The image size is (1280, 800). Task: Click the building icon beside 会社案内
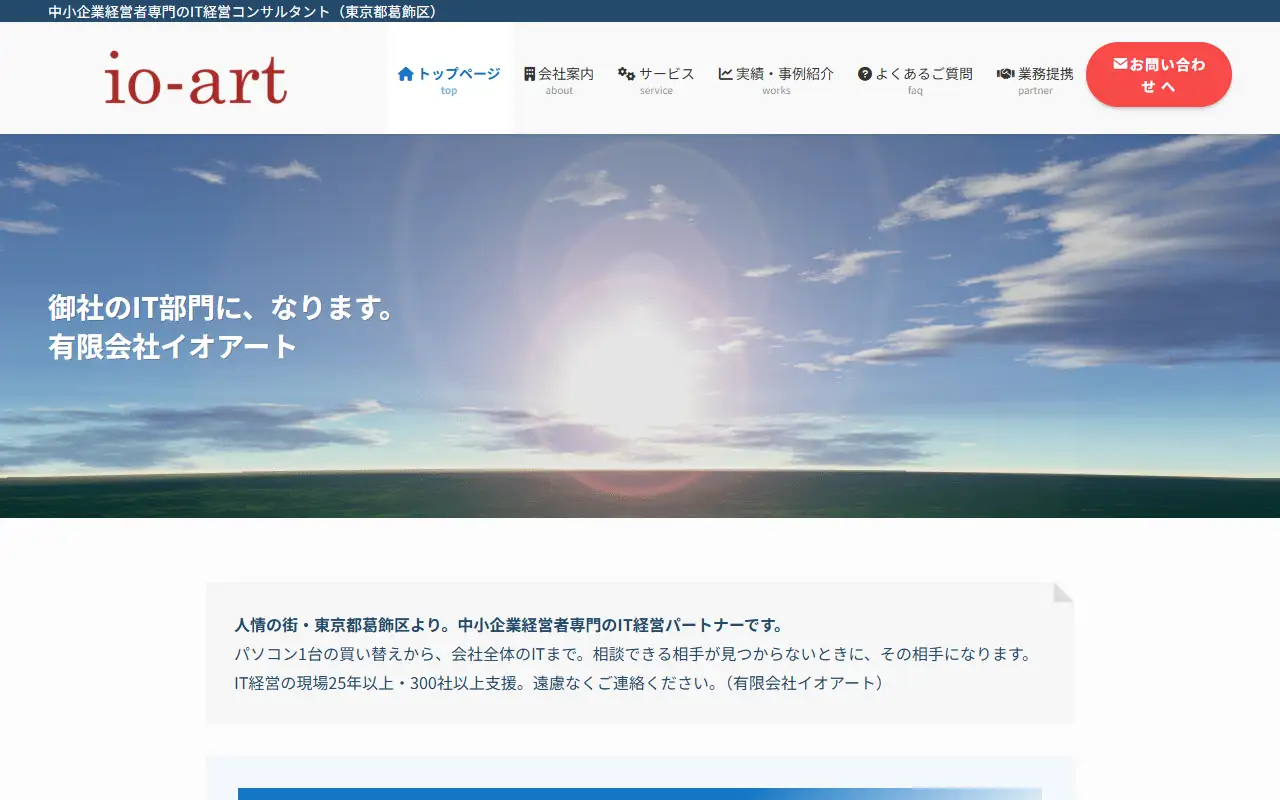pos(530,74)
